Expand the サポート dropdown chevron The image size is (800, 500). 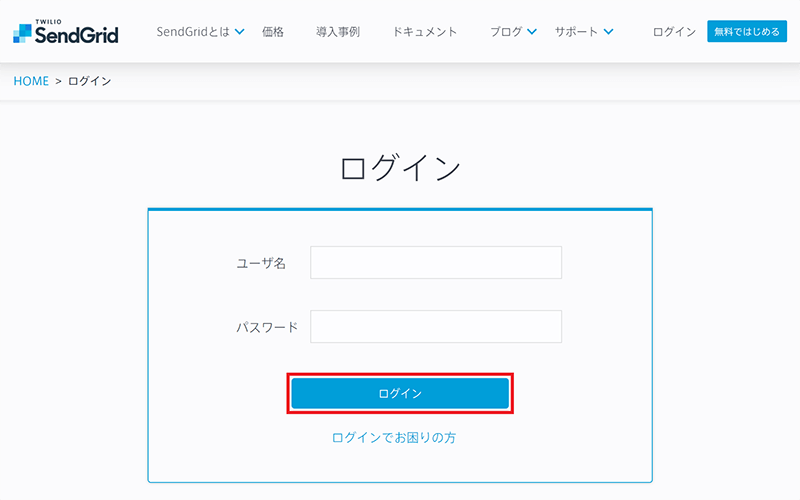[609, 32]
